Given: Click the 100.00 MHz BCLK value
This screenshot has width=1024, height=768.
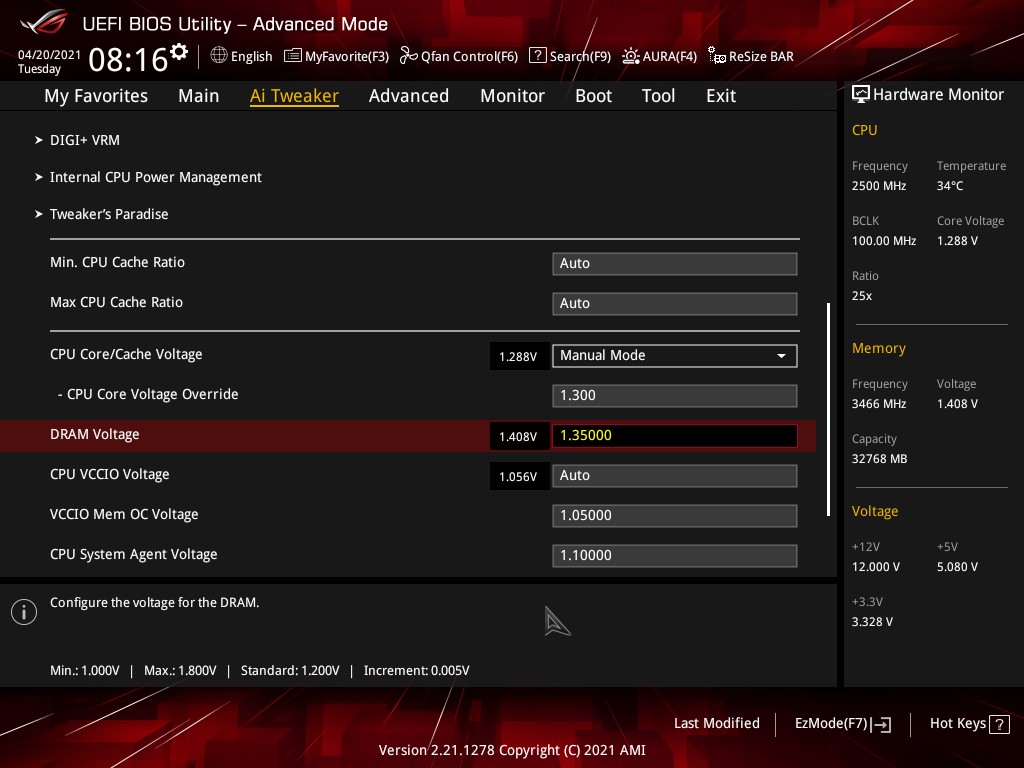Looking at the screenshot, I should point(884,240).
